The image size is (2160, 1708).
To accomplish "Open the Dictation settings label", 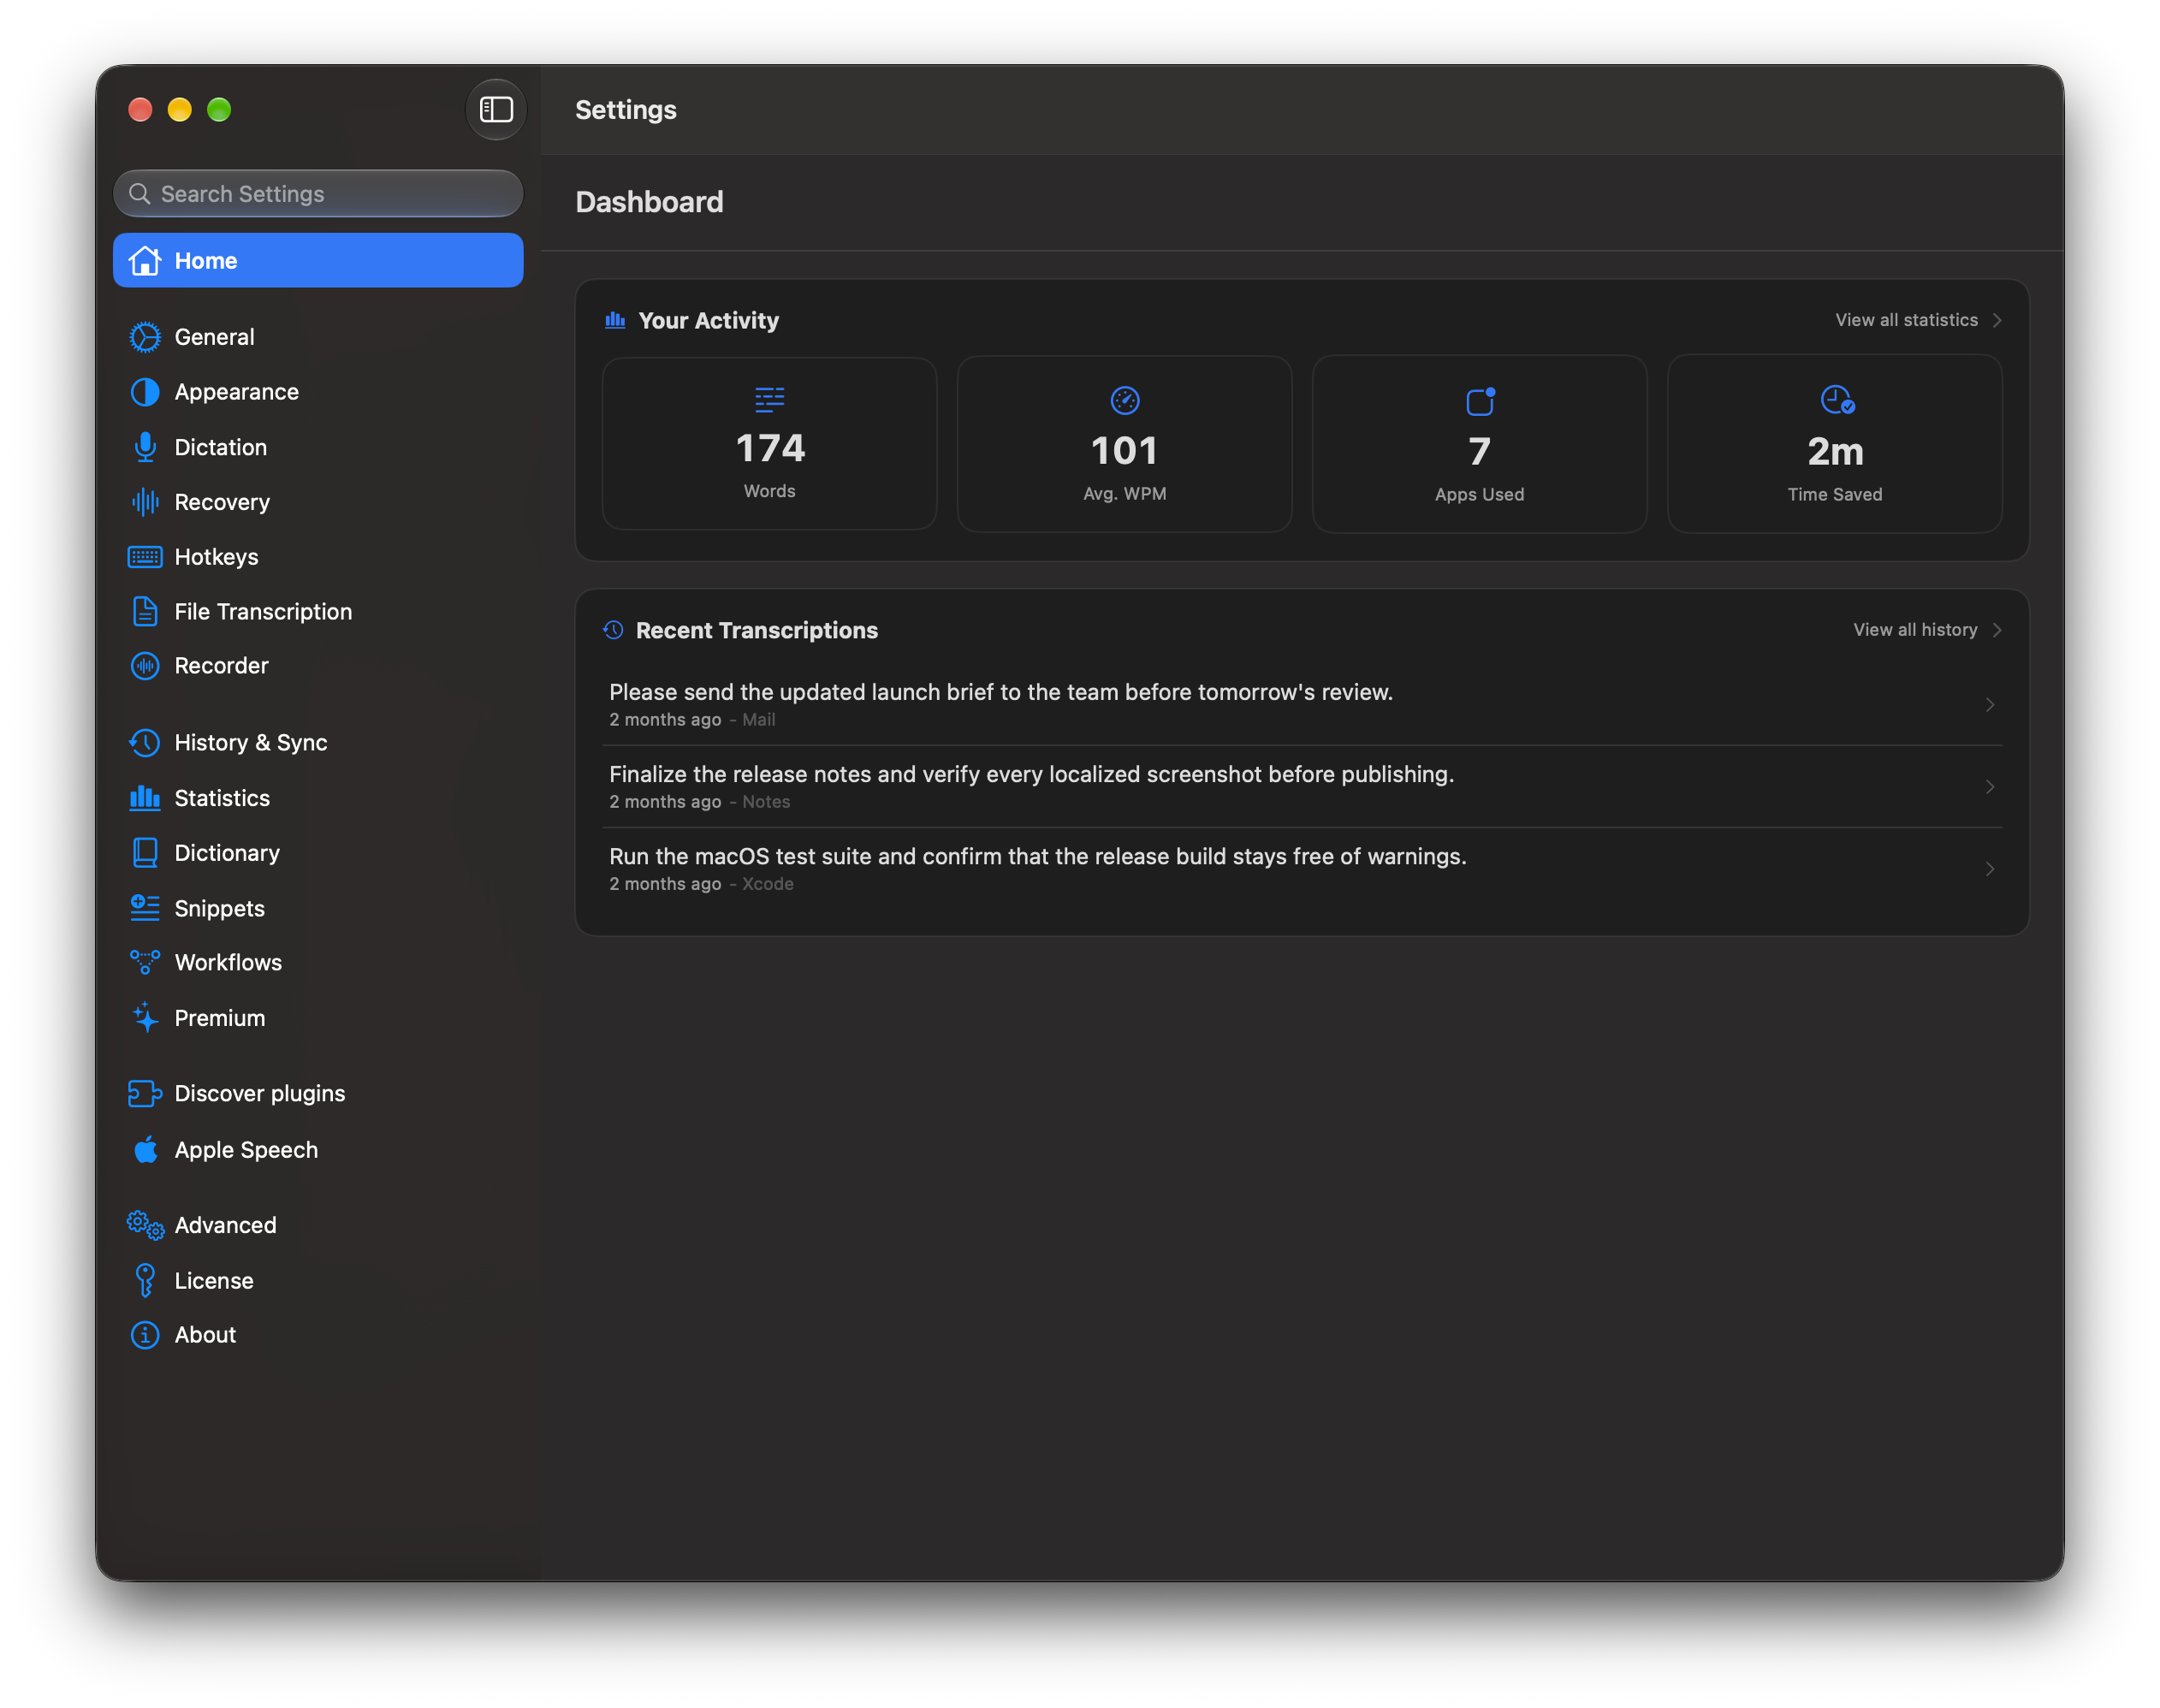I will (x=221, y=447).
